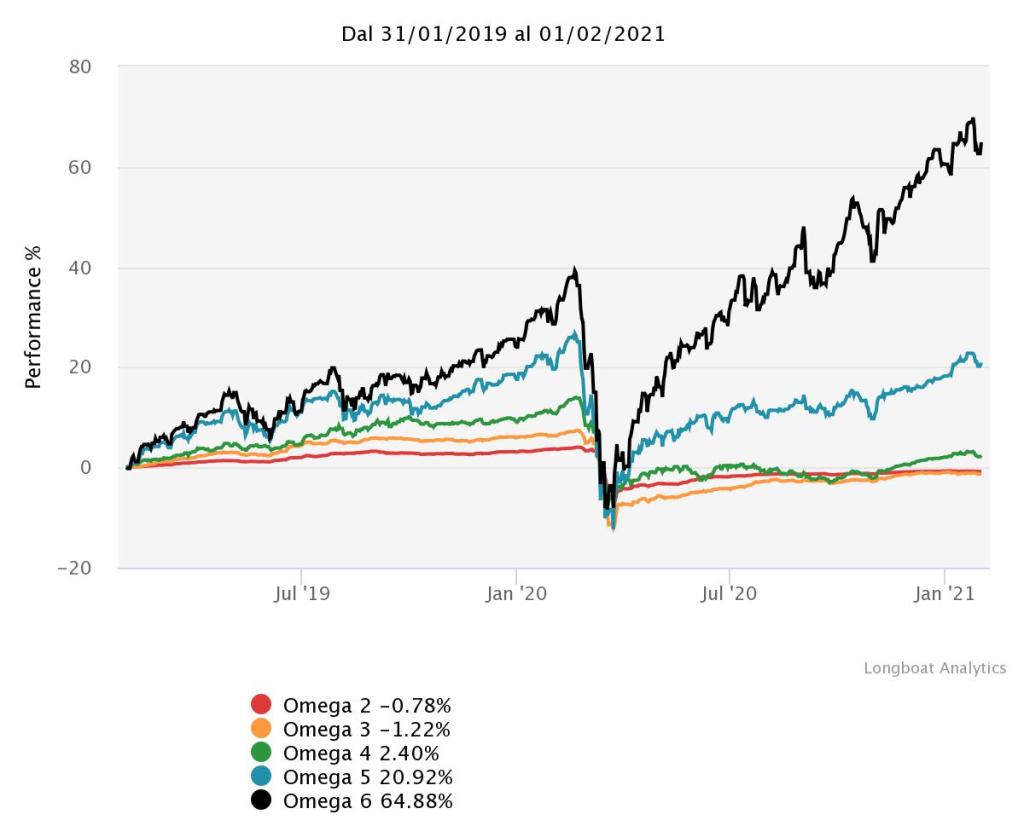Click the teal Omega 5 legend dot
Viewport: 1024px width, 820px height.
point(261,777)
